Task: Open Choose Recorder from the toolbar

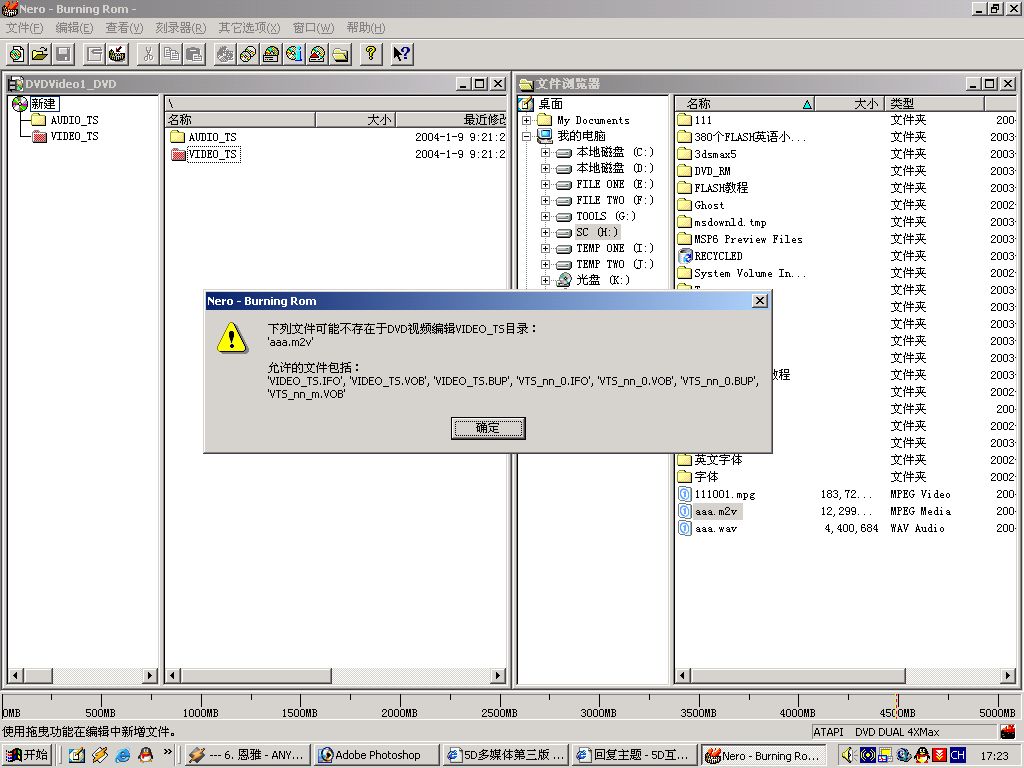Action: click(271, 54)
